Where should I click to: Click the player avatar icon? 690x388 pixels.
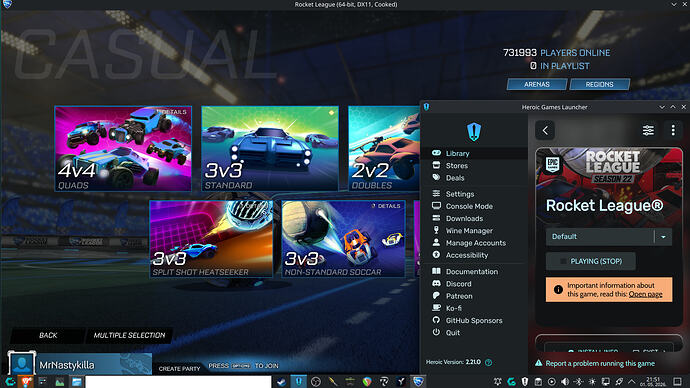(x=22, y=363)
